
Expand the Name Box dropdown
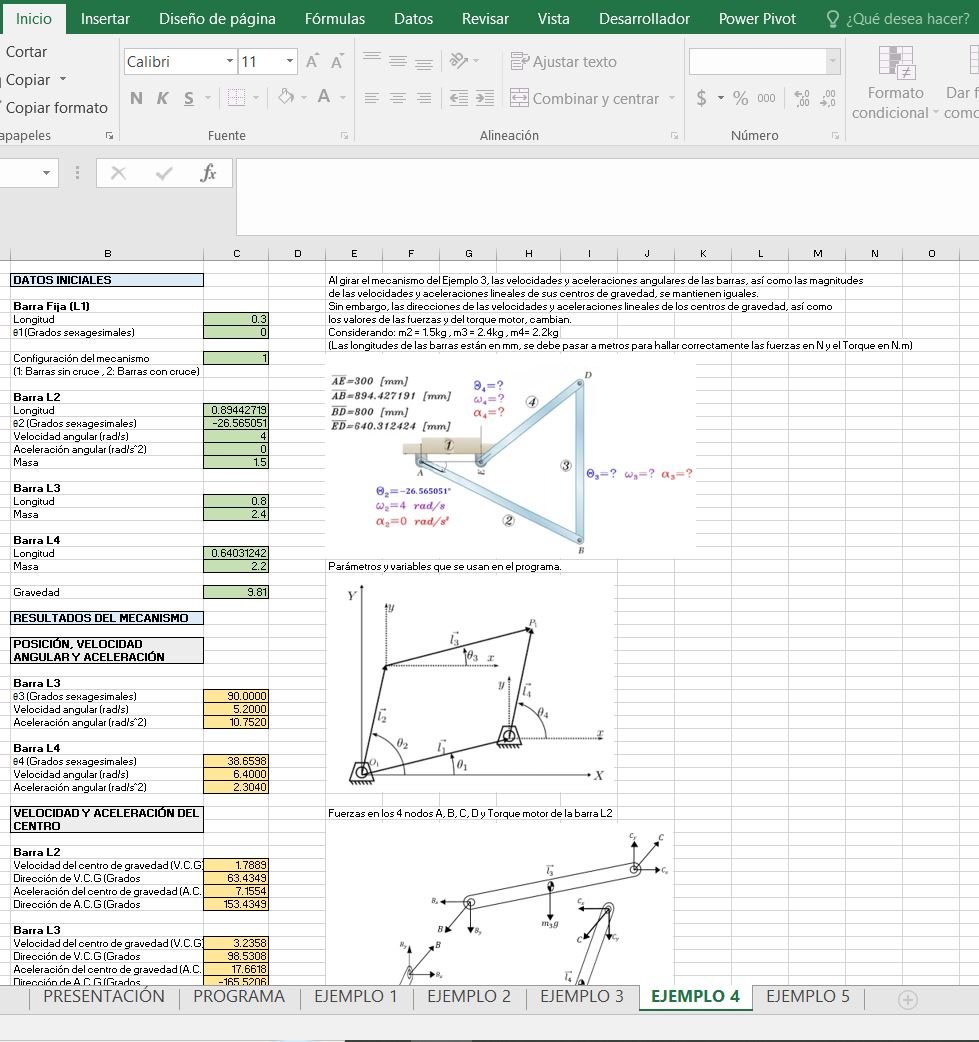click(x=46, y=173)
